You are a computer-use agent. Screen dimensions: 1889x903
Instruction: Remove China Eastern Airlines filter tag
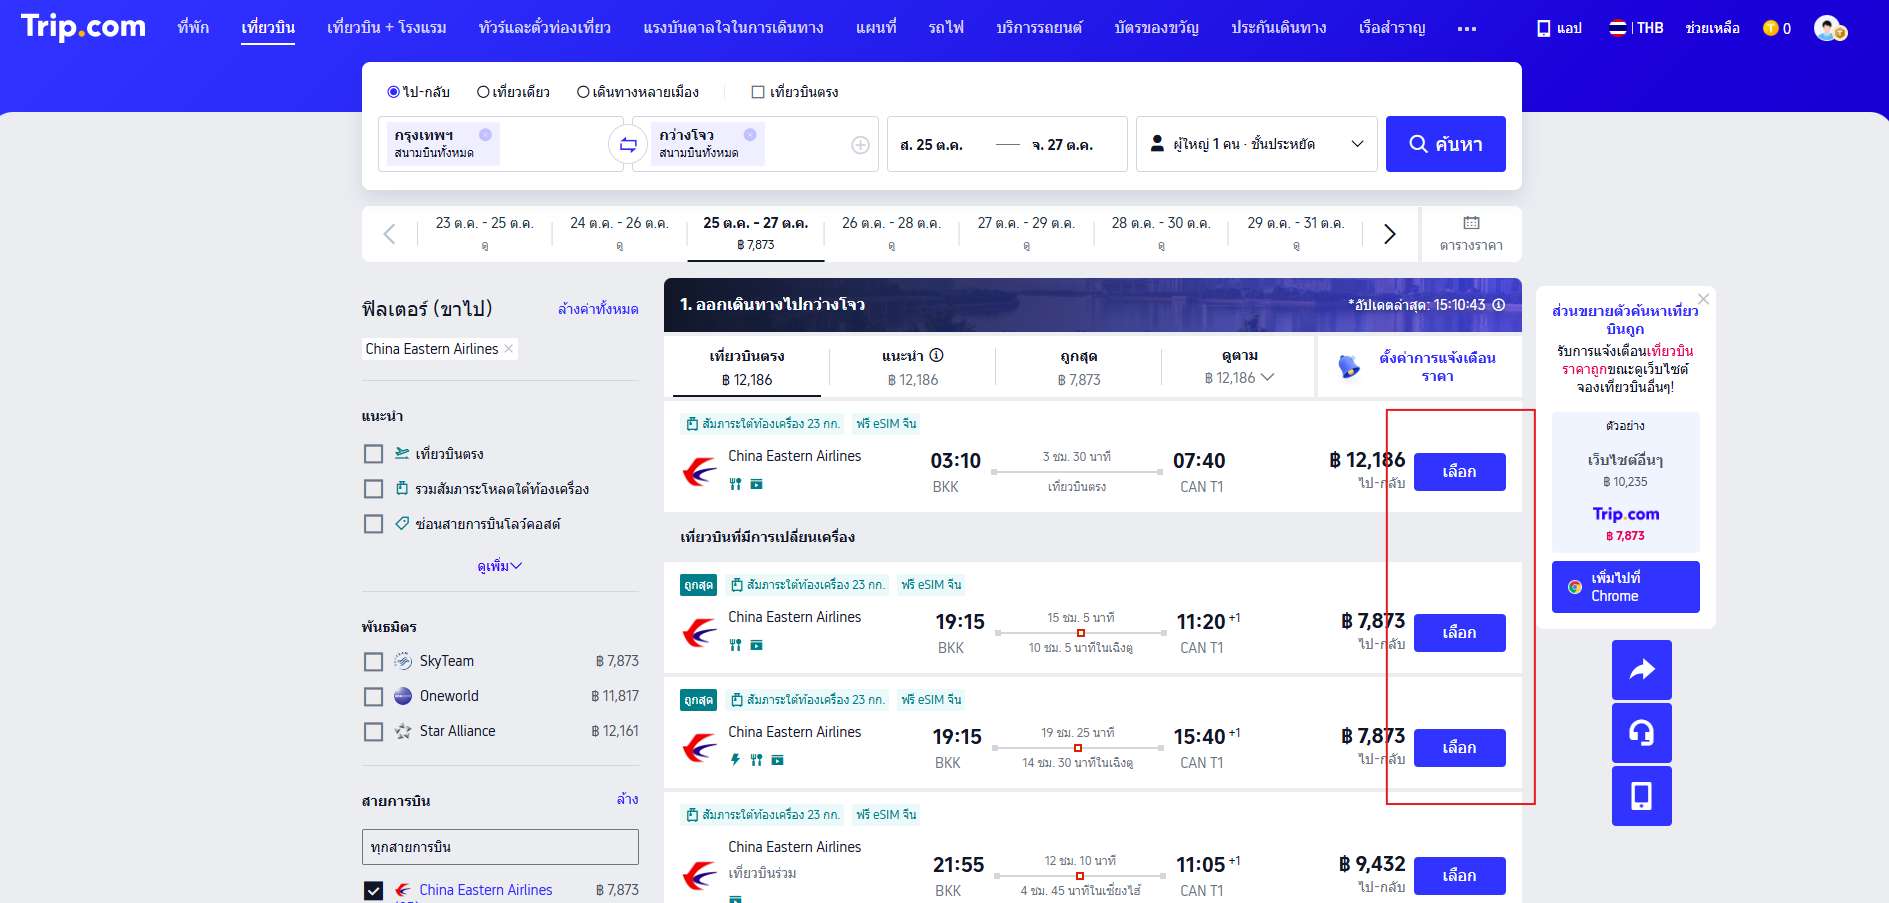click(x=509, y=349)
